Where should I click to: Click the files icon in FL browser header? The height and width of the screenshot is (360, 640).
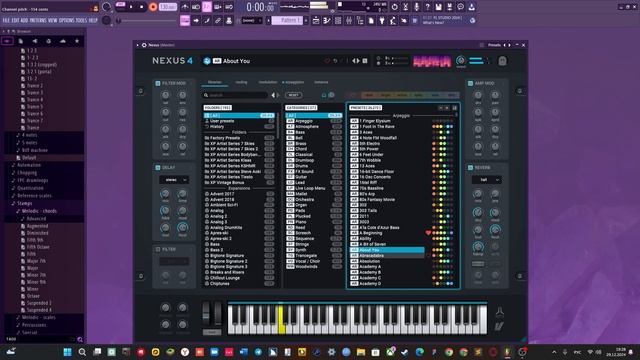(21, 41)
